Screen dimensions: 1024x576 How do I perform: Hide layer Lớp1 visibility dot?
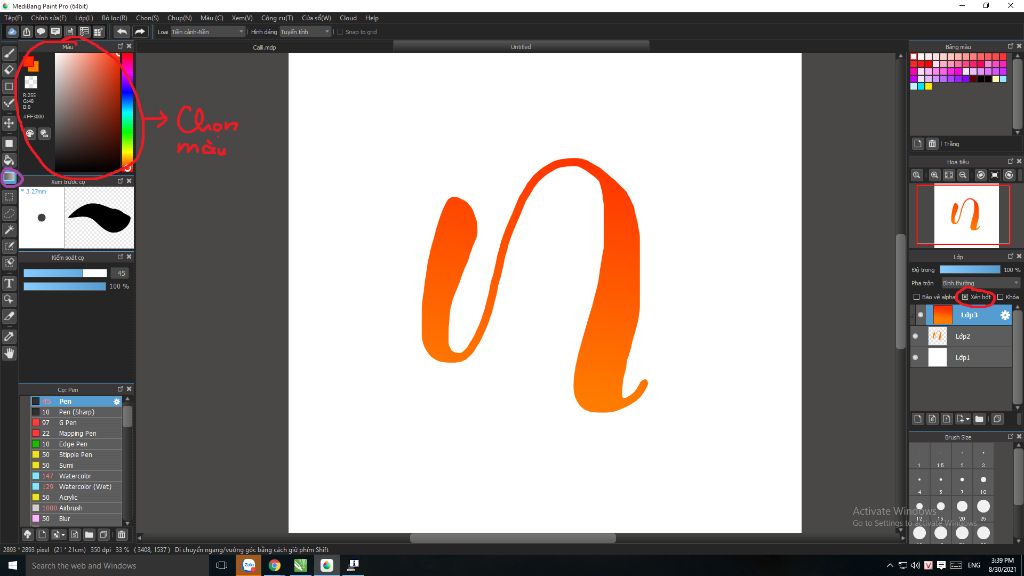915,357
